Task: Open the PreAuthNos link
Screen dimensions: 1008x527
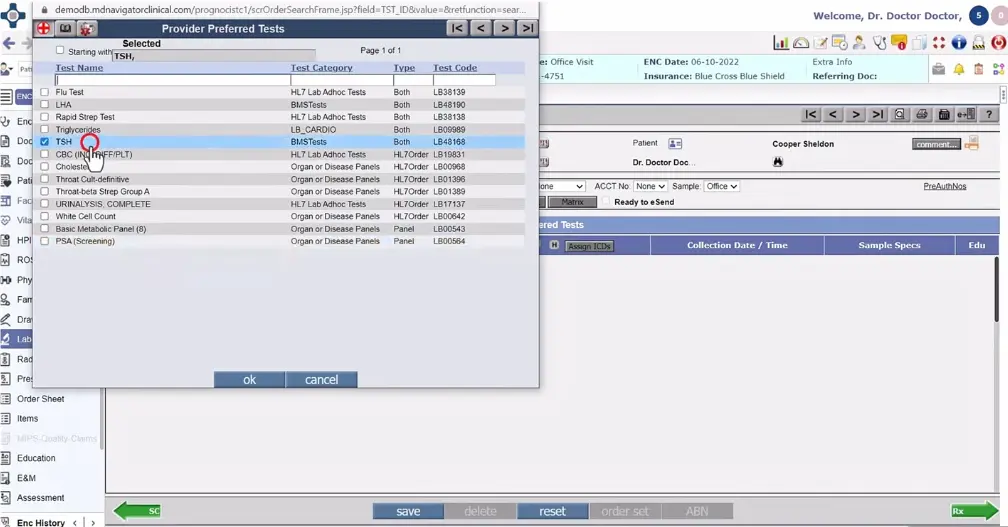Action: point(944,186)
